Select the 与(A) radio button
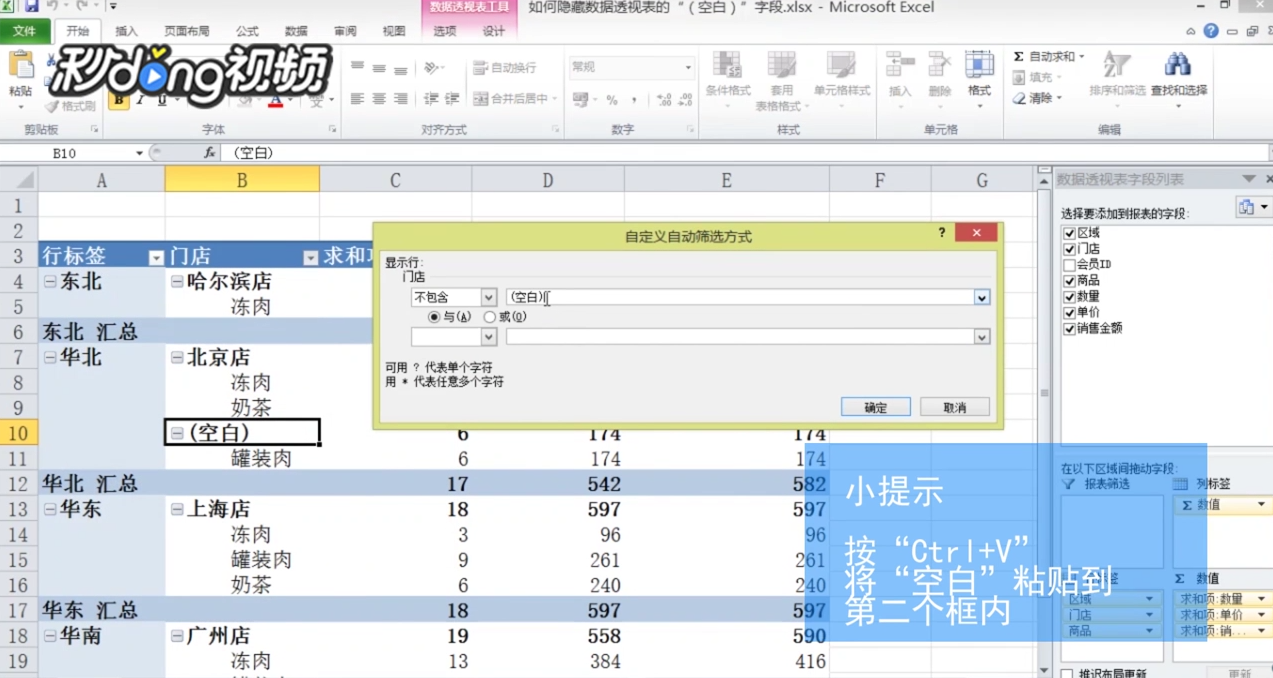 (434, 317)
